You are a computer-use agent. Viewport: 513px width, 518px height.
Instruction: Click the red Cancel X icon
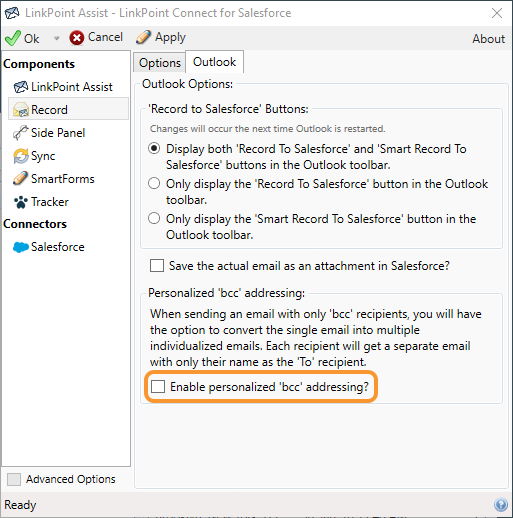(77, 38)
